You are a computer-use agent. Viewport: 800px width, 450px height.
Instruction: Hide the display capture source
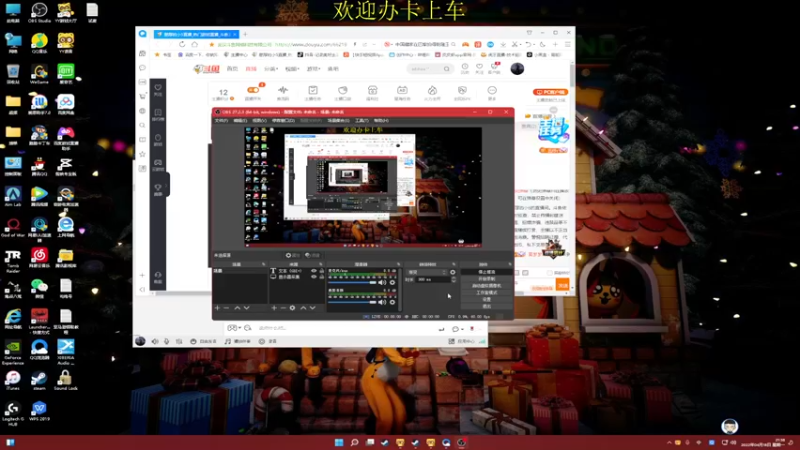click(x=314, y=277)
